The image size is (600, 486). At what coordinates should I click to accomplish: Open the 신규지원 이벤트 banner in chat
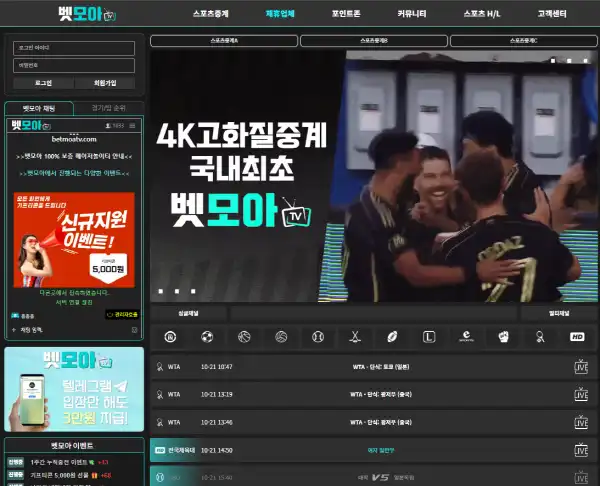pos(74,240)
